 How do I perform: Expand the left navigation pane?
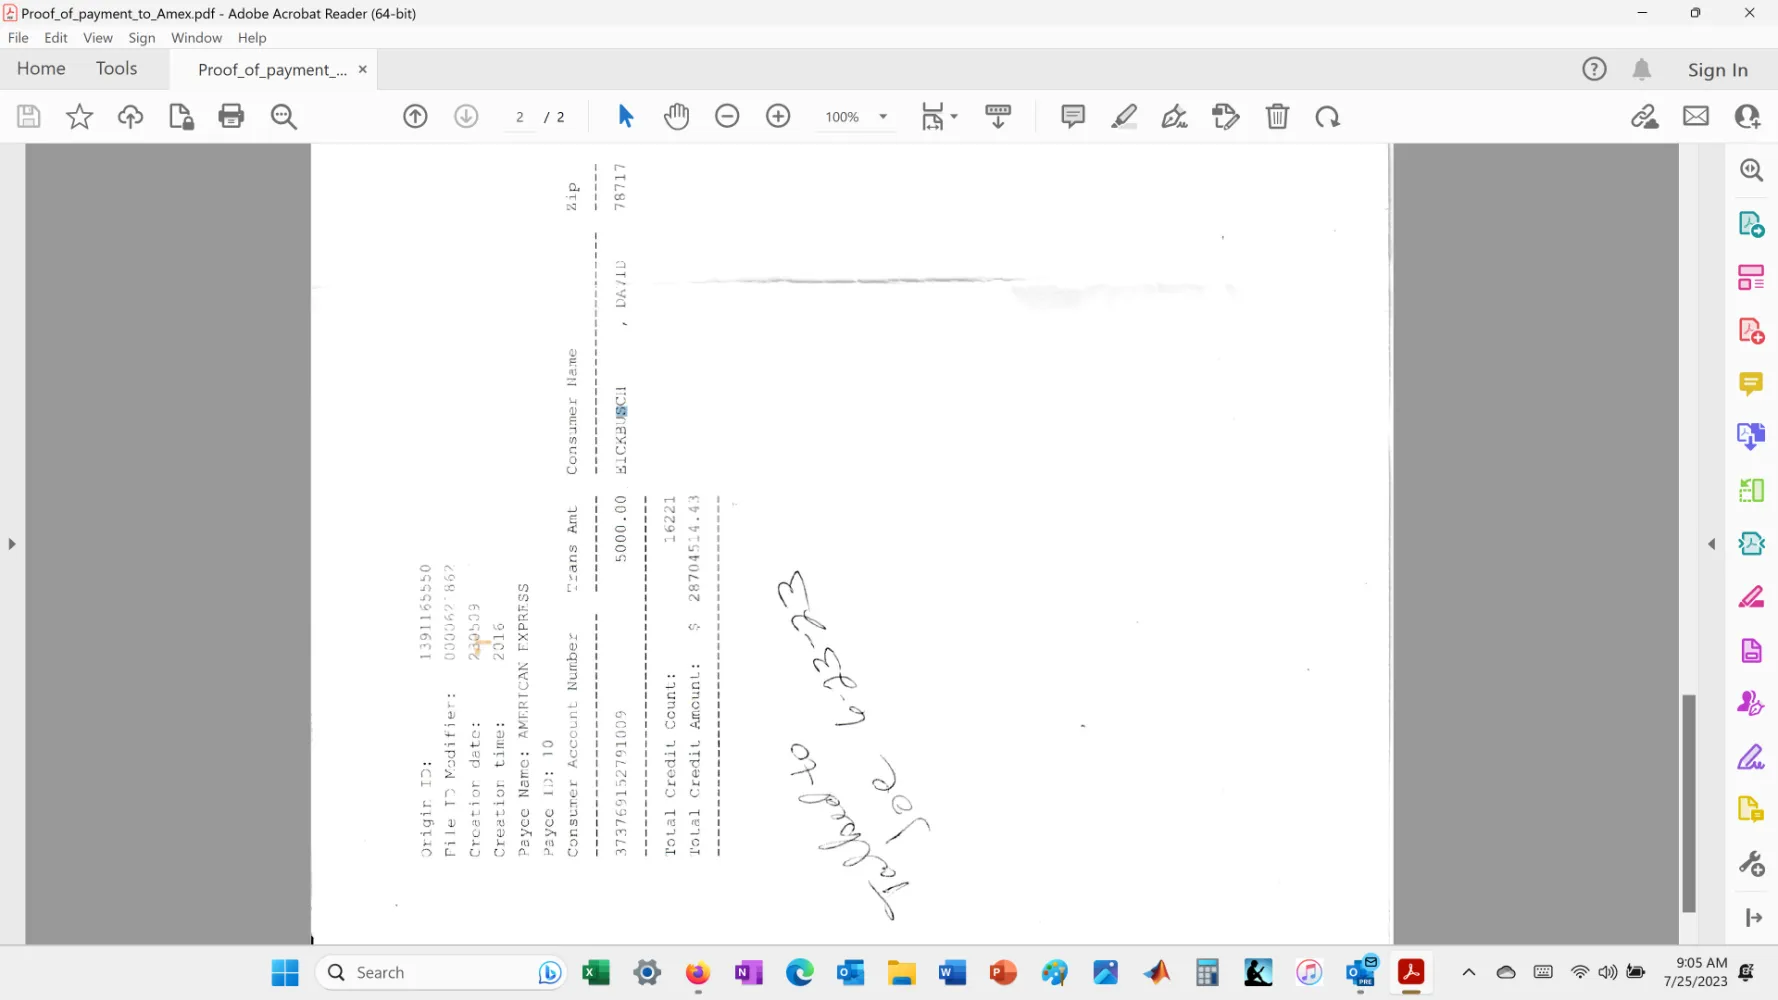coord(12,544)
